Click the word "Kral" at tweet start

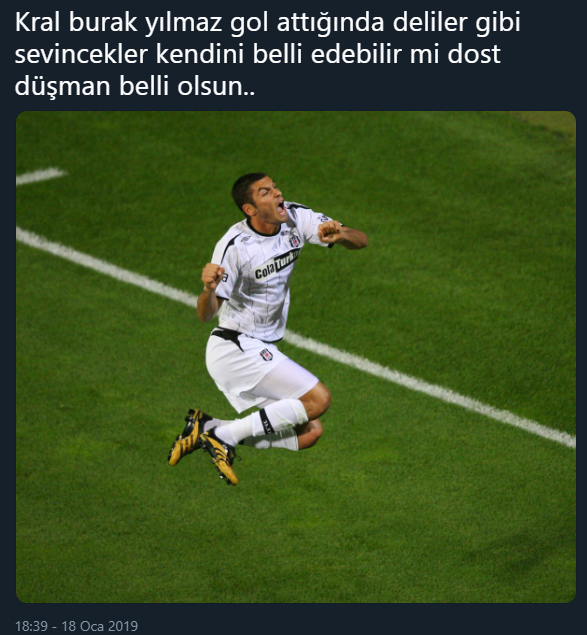point(37,22)
